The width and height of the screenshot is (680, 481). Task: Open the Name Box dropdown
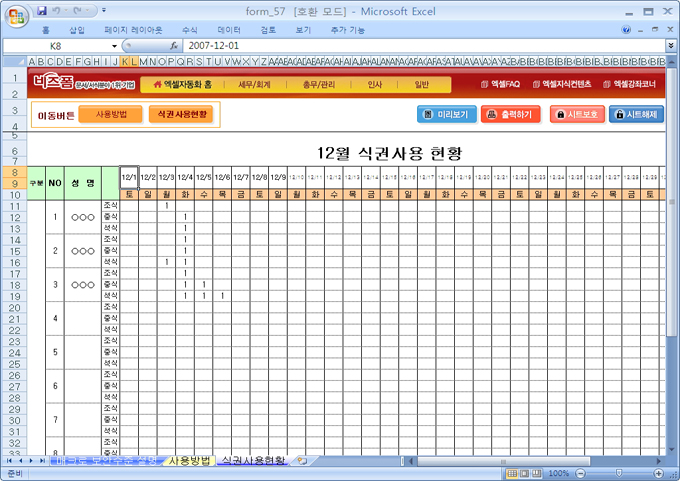[114, 46]
